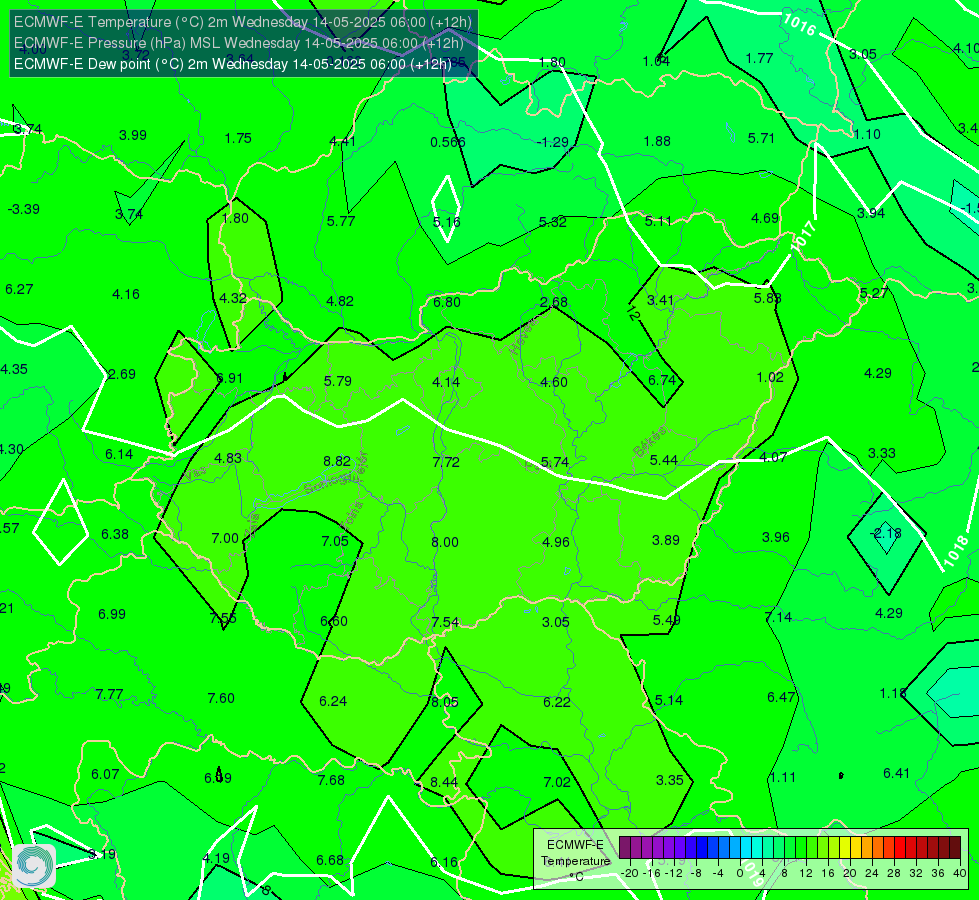The height and width of the screenshot is (900, 979).
Task: Click the dew point value 7.60
Action: click(x=221, y=698)
